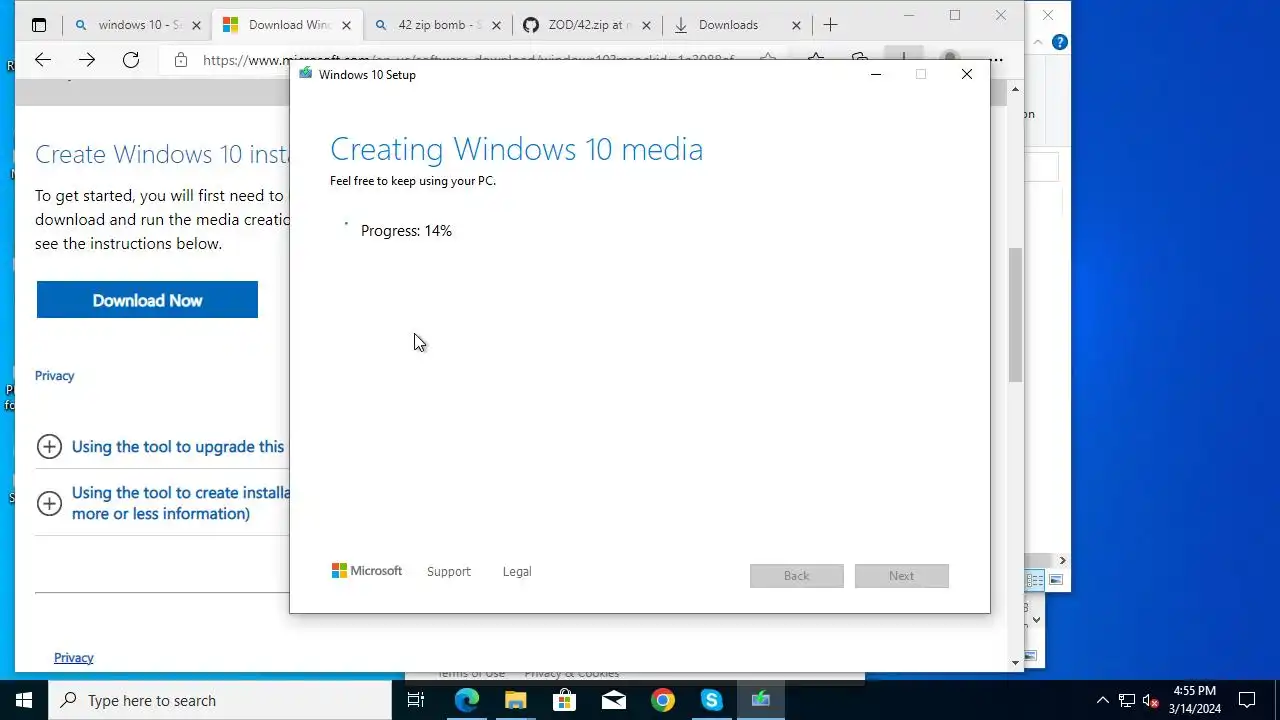Close the 'windows 10' search tab

pyautogui.click(x=196, y=25)
